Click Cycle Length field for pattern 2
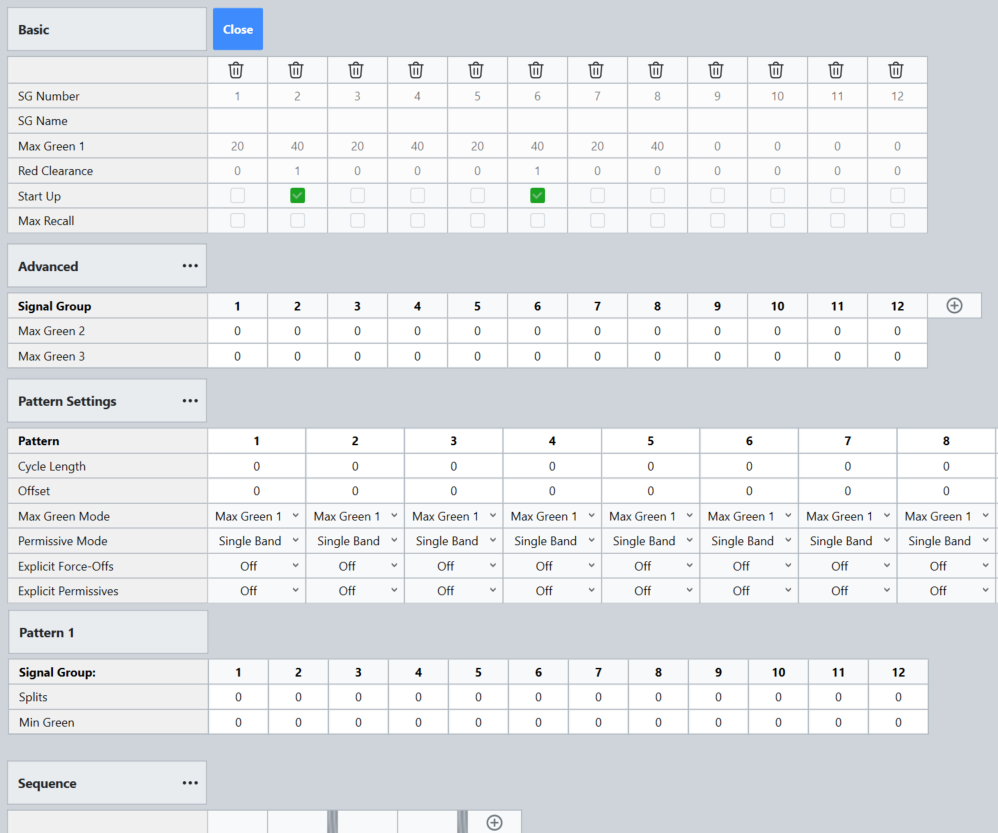The height and width of the screenshot is (833, 998). 355,466
